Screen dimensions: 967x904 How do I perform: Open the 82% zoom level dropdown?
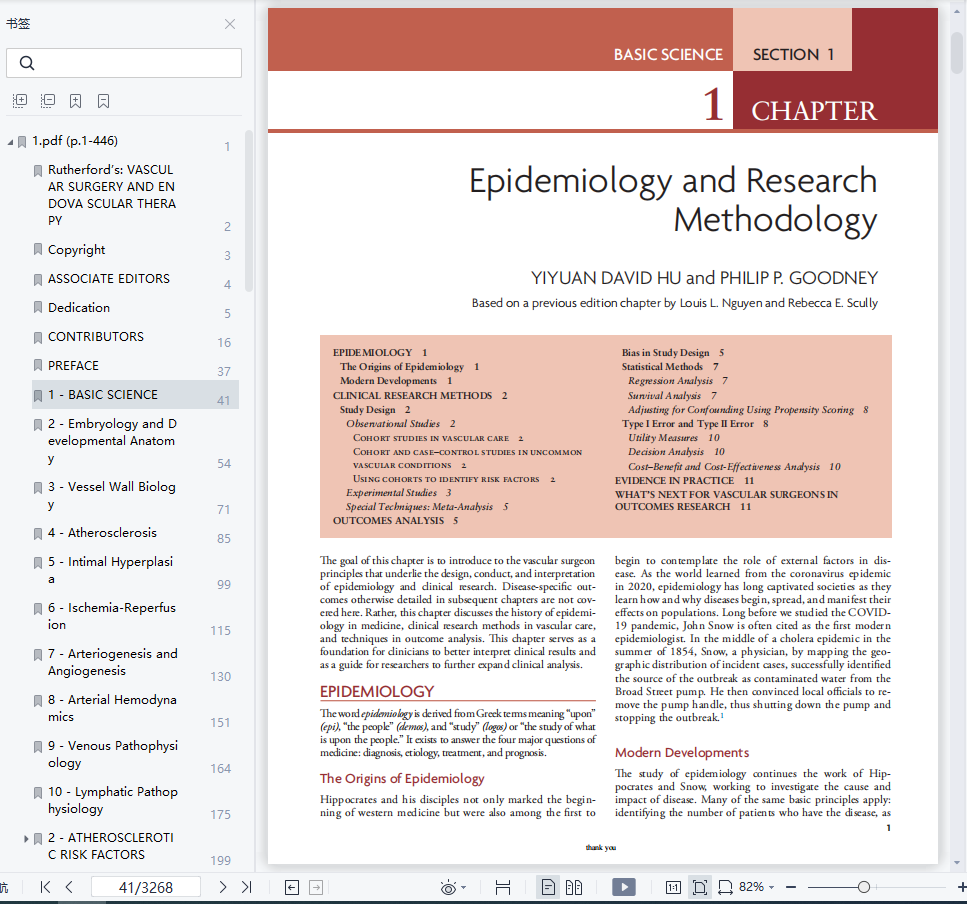757,887
